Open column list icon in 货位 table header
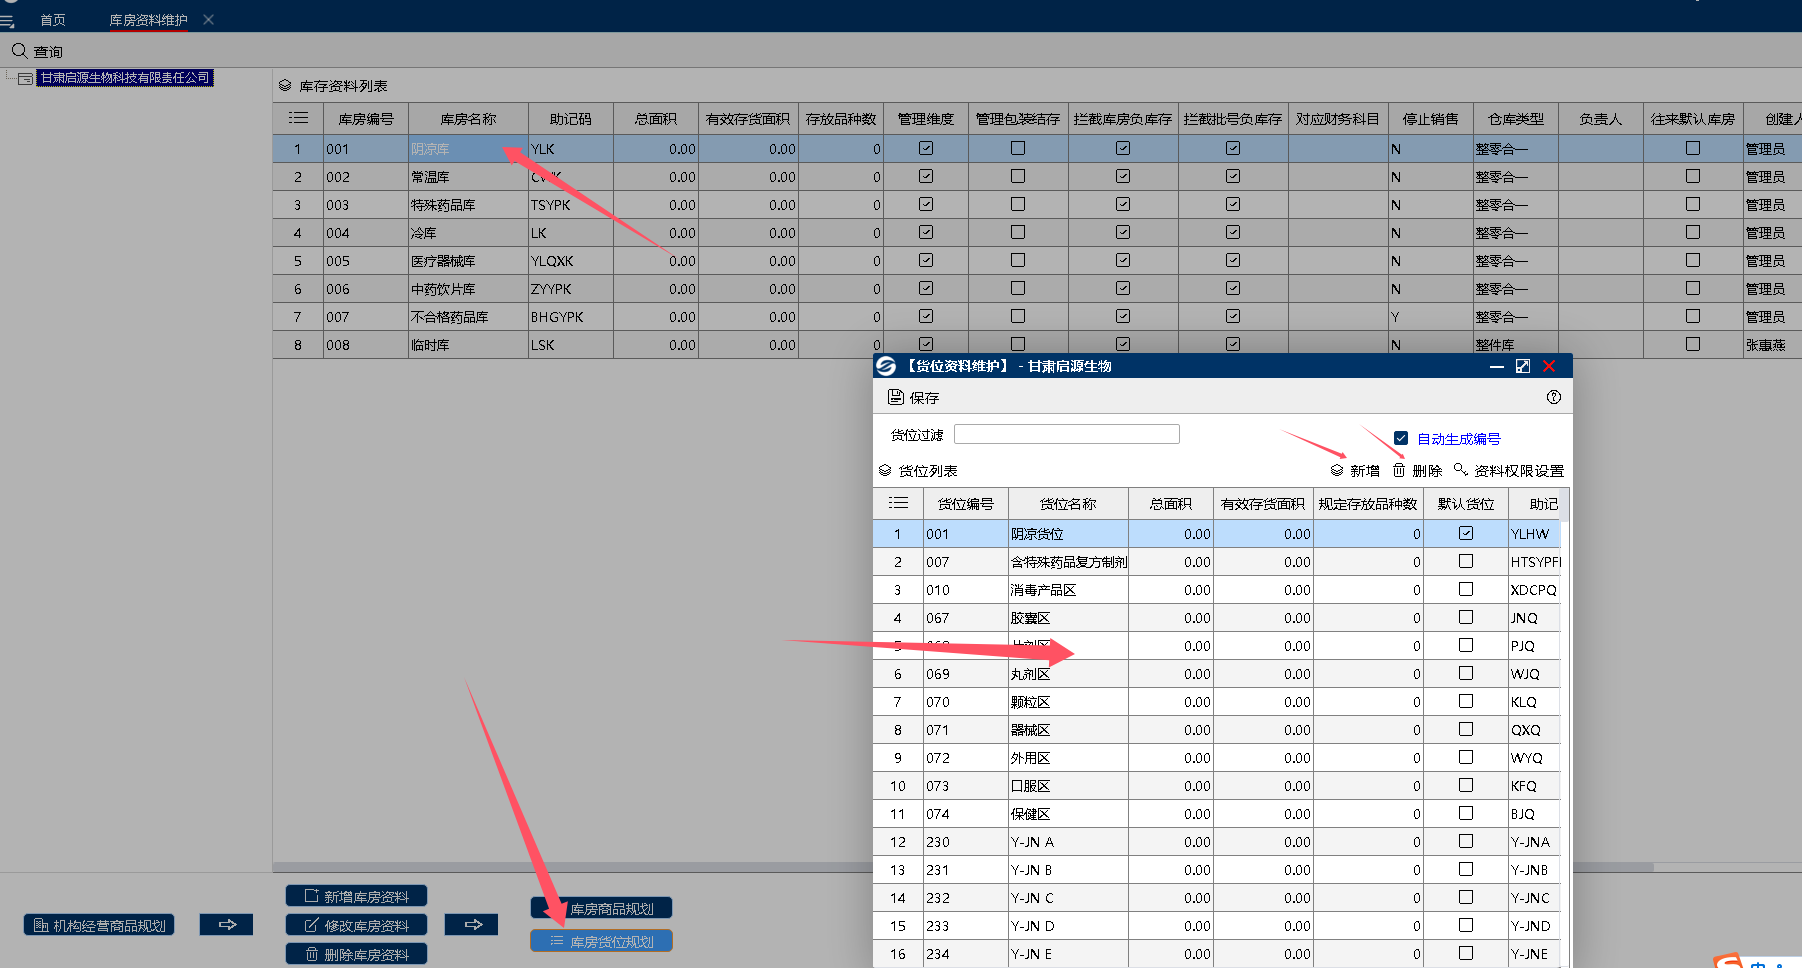 [898, 503]
